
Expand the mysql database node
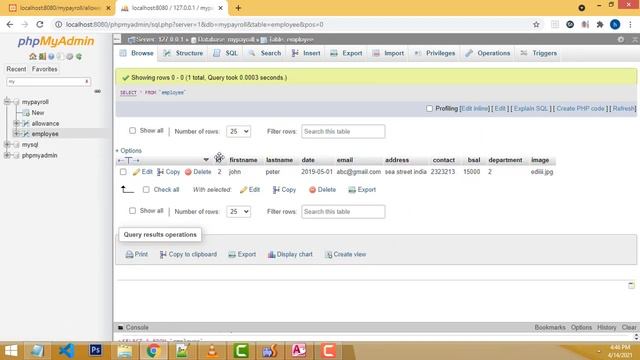7,144
